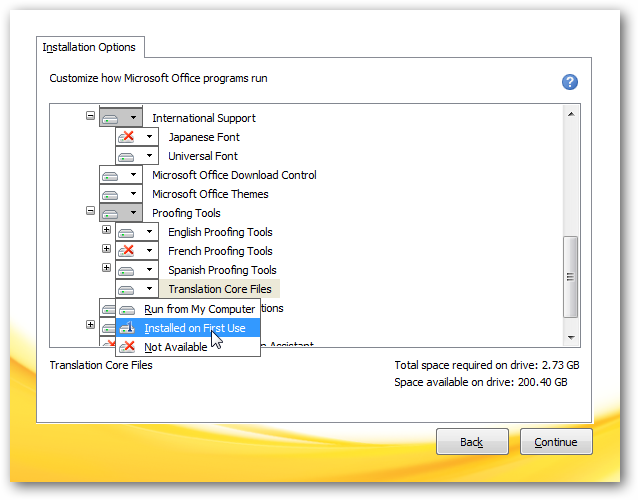Expand the tree node below Translation Core Files
This screenshot has width=638, height=500.
click(x=90, y=324)
